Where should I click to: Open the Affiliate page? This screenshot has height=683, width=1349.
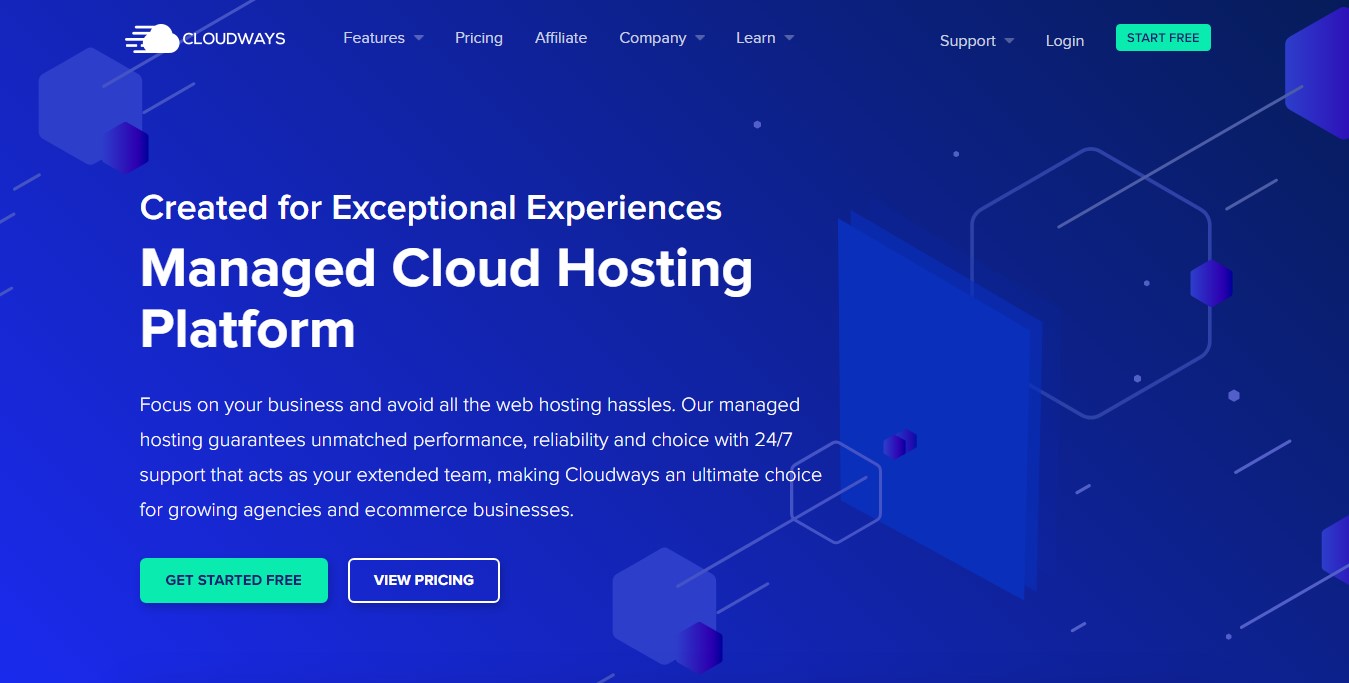coord(561,38)
